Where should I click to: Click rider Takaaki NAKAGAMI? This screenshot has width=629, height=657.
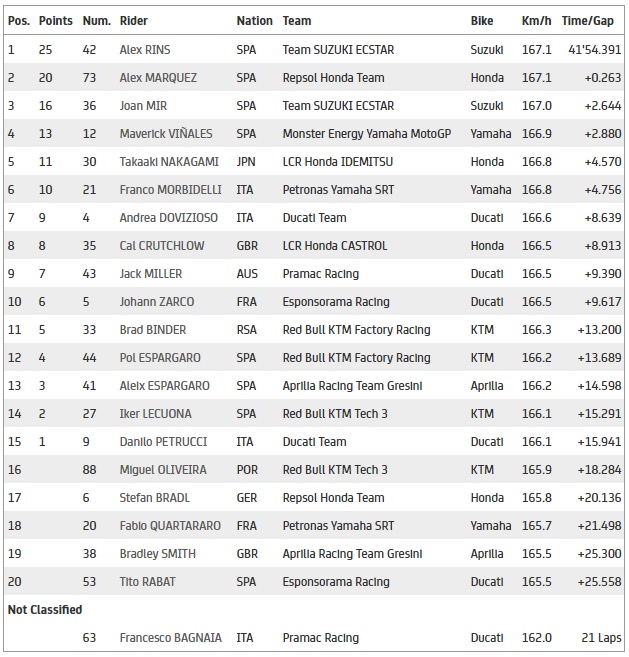tap(167, 161)
